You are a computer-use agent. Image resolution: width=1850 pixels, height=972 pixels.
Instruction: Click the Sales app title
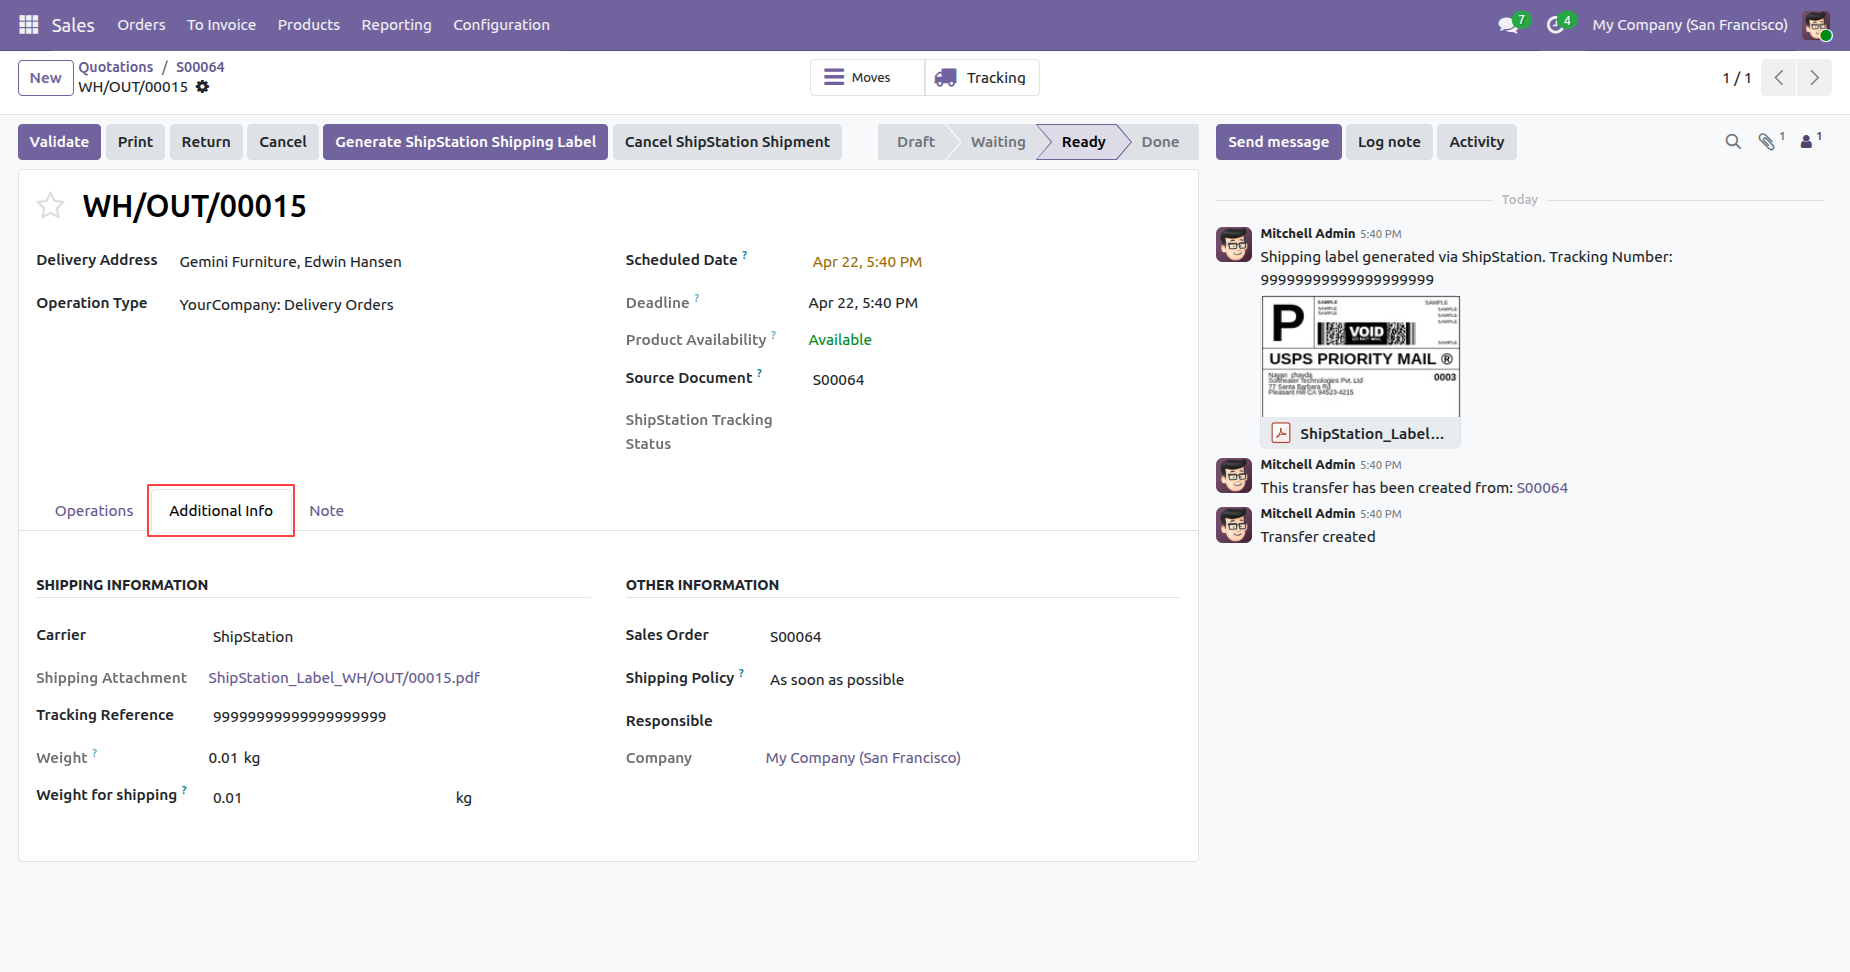click(x=73, y=25)
